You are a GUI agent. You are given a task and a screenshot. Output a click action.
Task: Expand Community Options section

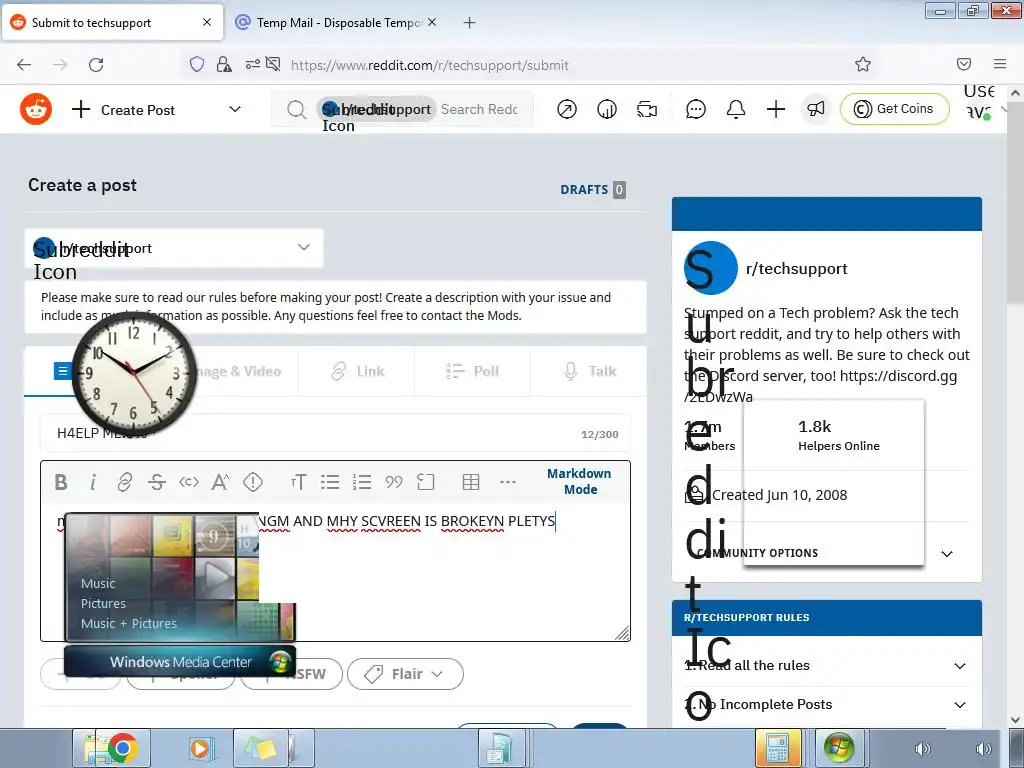(x=947, y=553)
